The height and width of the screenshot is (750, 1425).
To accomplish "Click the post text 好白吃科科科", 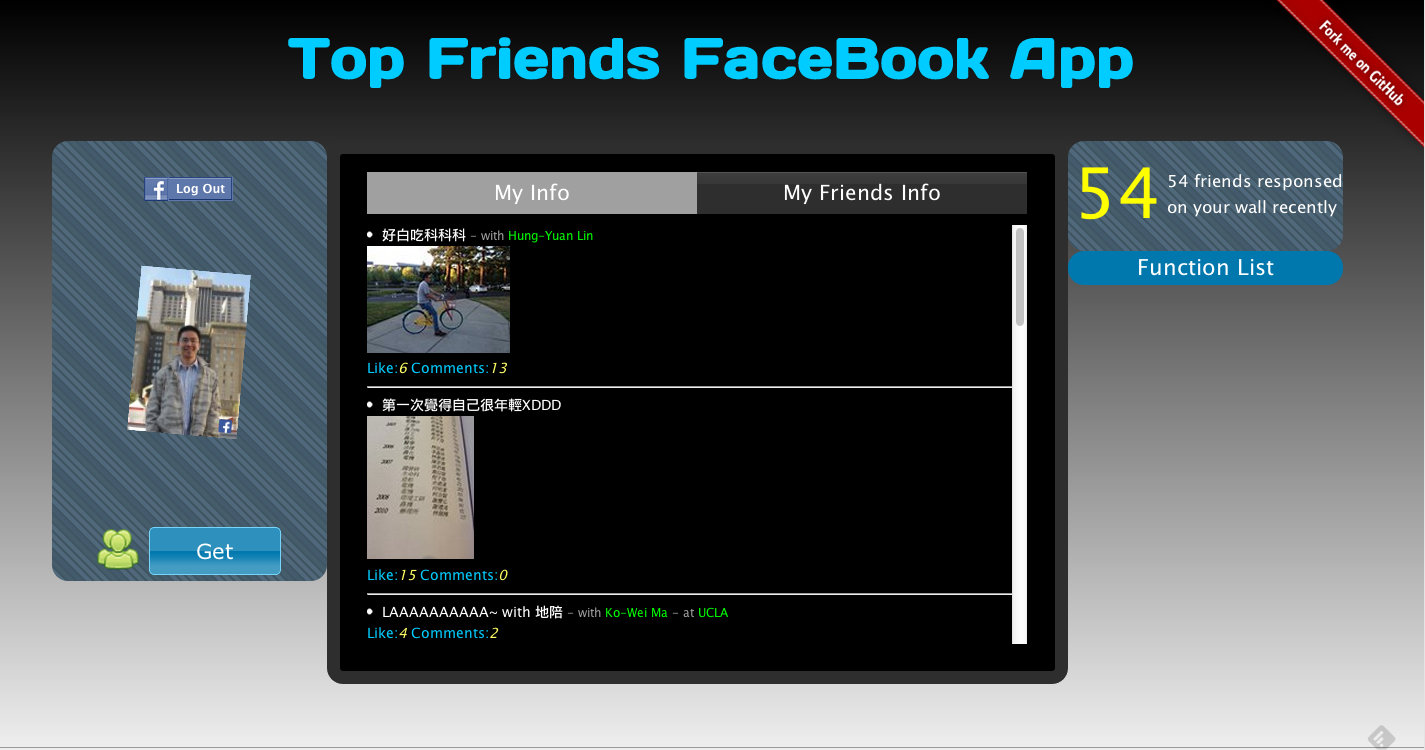I will pyautogui.click(x=424, y=235).
